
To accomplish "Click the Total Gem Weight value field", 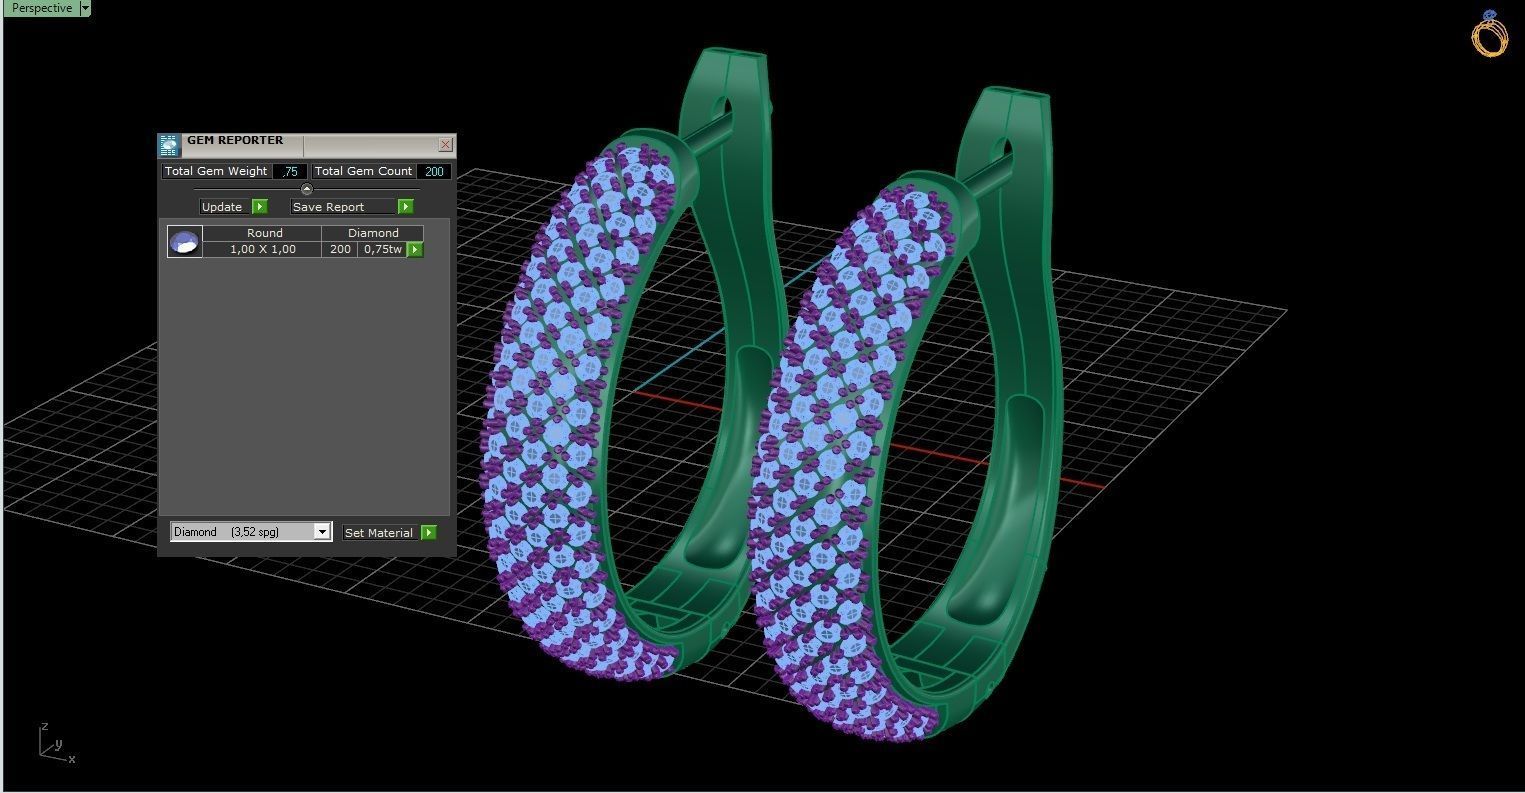I will click(x=290, y=171).
